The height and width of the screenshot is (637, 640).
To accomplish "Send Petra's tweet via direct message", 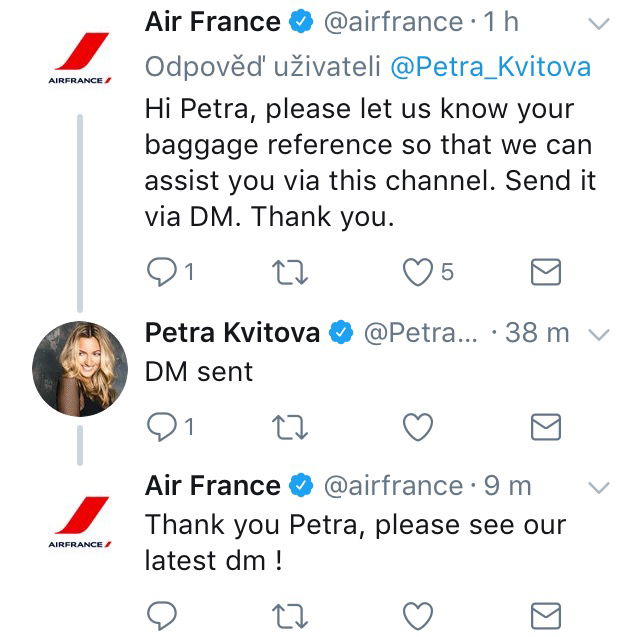I will click(545, 427).
